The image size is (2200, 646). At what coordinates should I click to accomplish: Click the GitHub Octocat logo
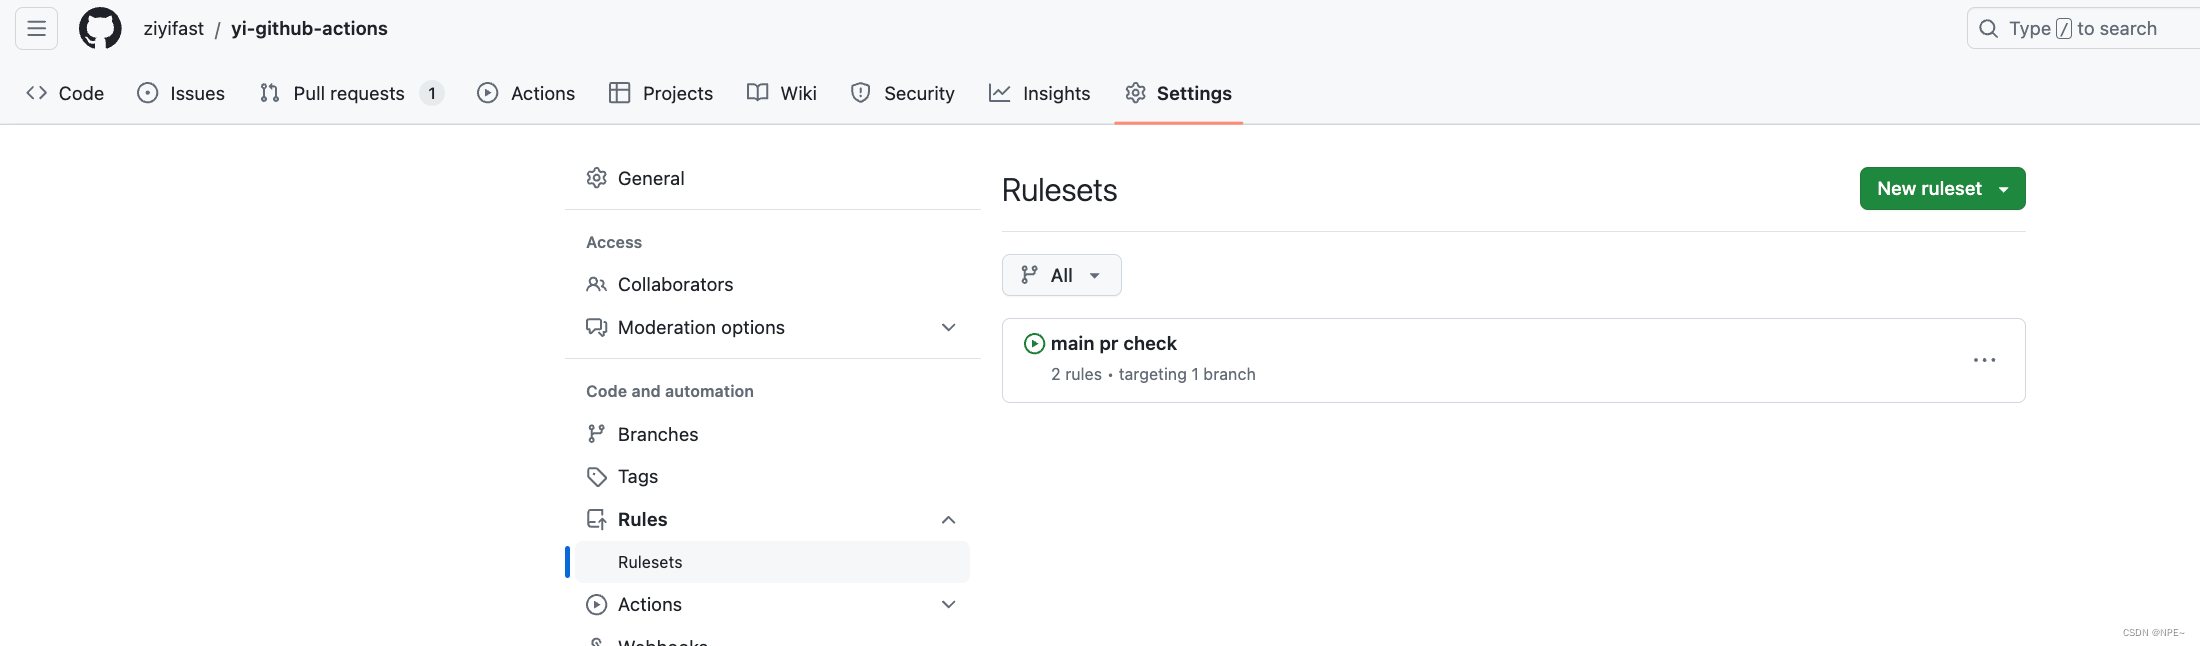pyautogui.click(x=100, y=28)
